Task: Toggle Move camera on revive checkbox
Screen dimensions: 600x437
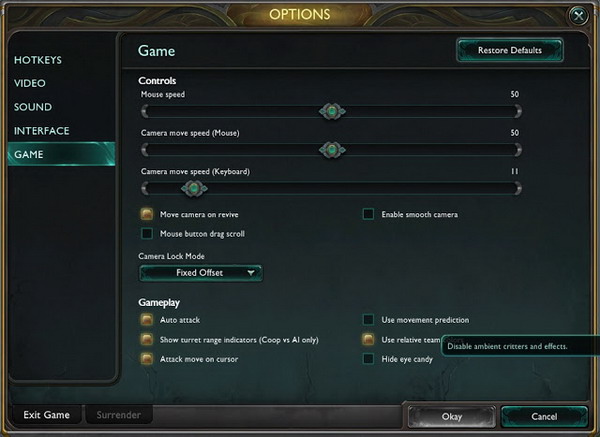Action: pyautogui.click(x=147, y=214)
